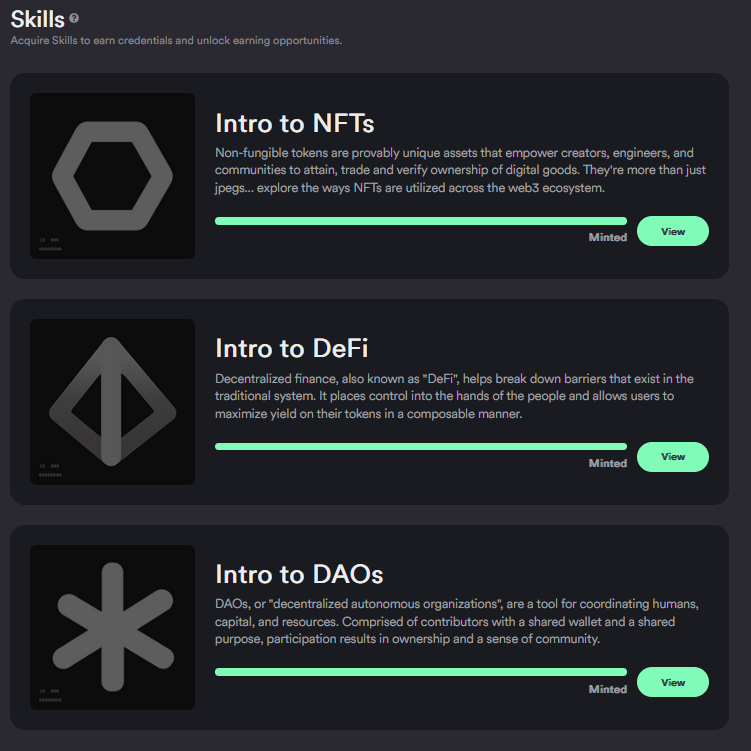The width and height of the screenshot is (751, 751).
Task: Click the Intro to NFTs progress bar
Action: coord(421,221)
